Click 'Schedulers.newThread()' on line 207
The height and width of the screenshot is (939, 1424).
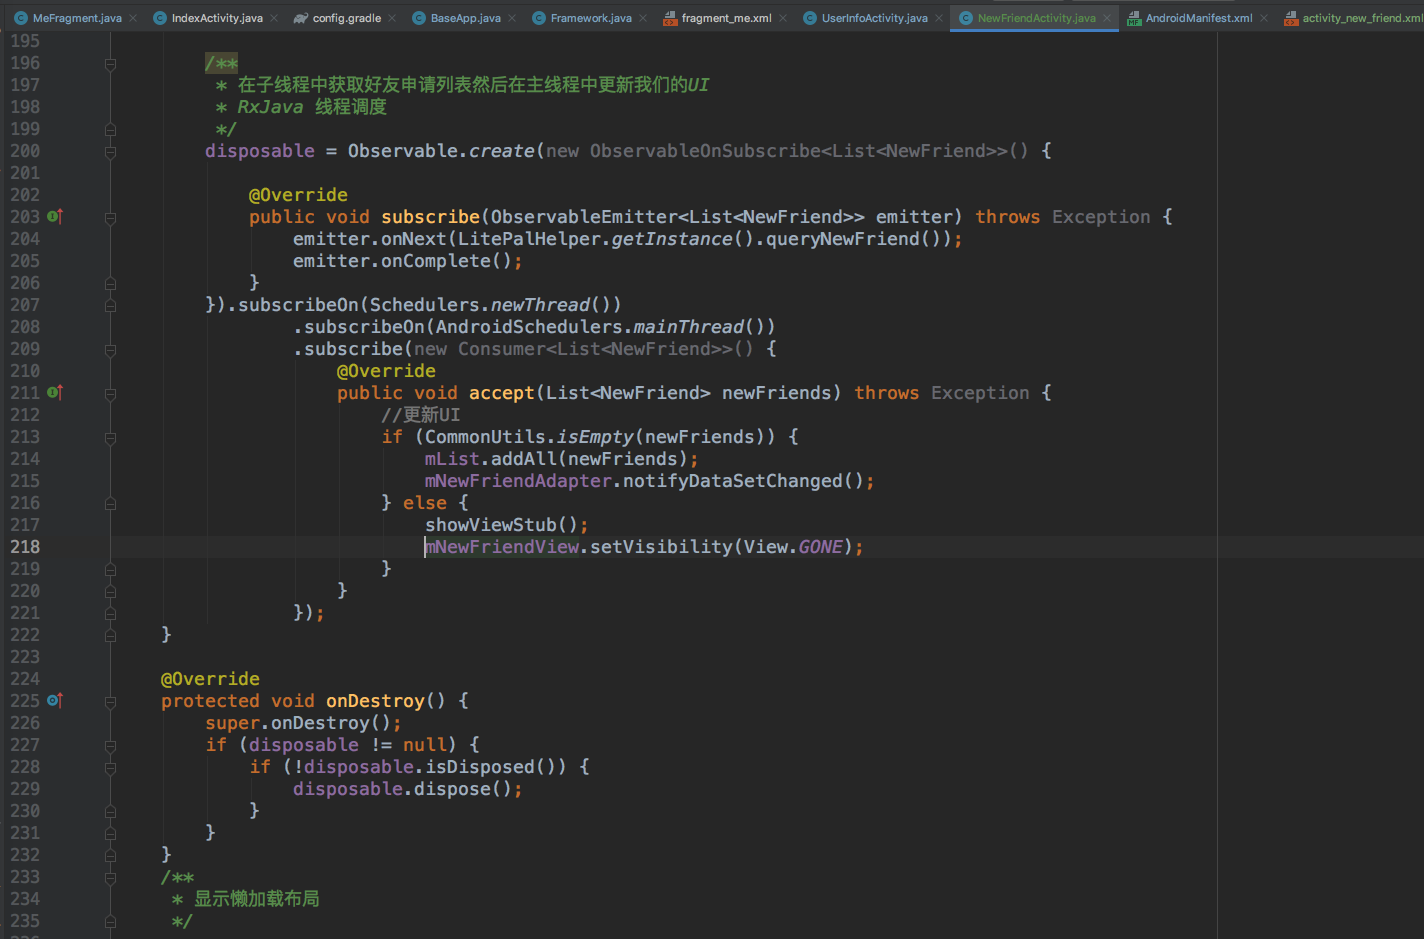[x=490, y=305]
